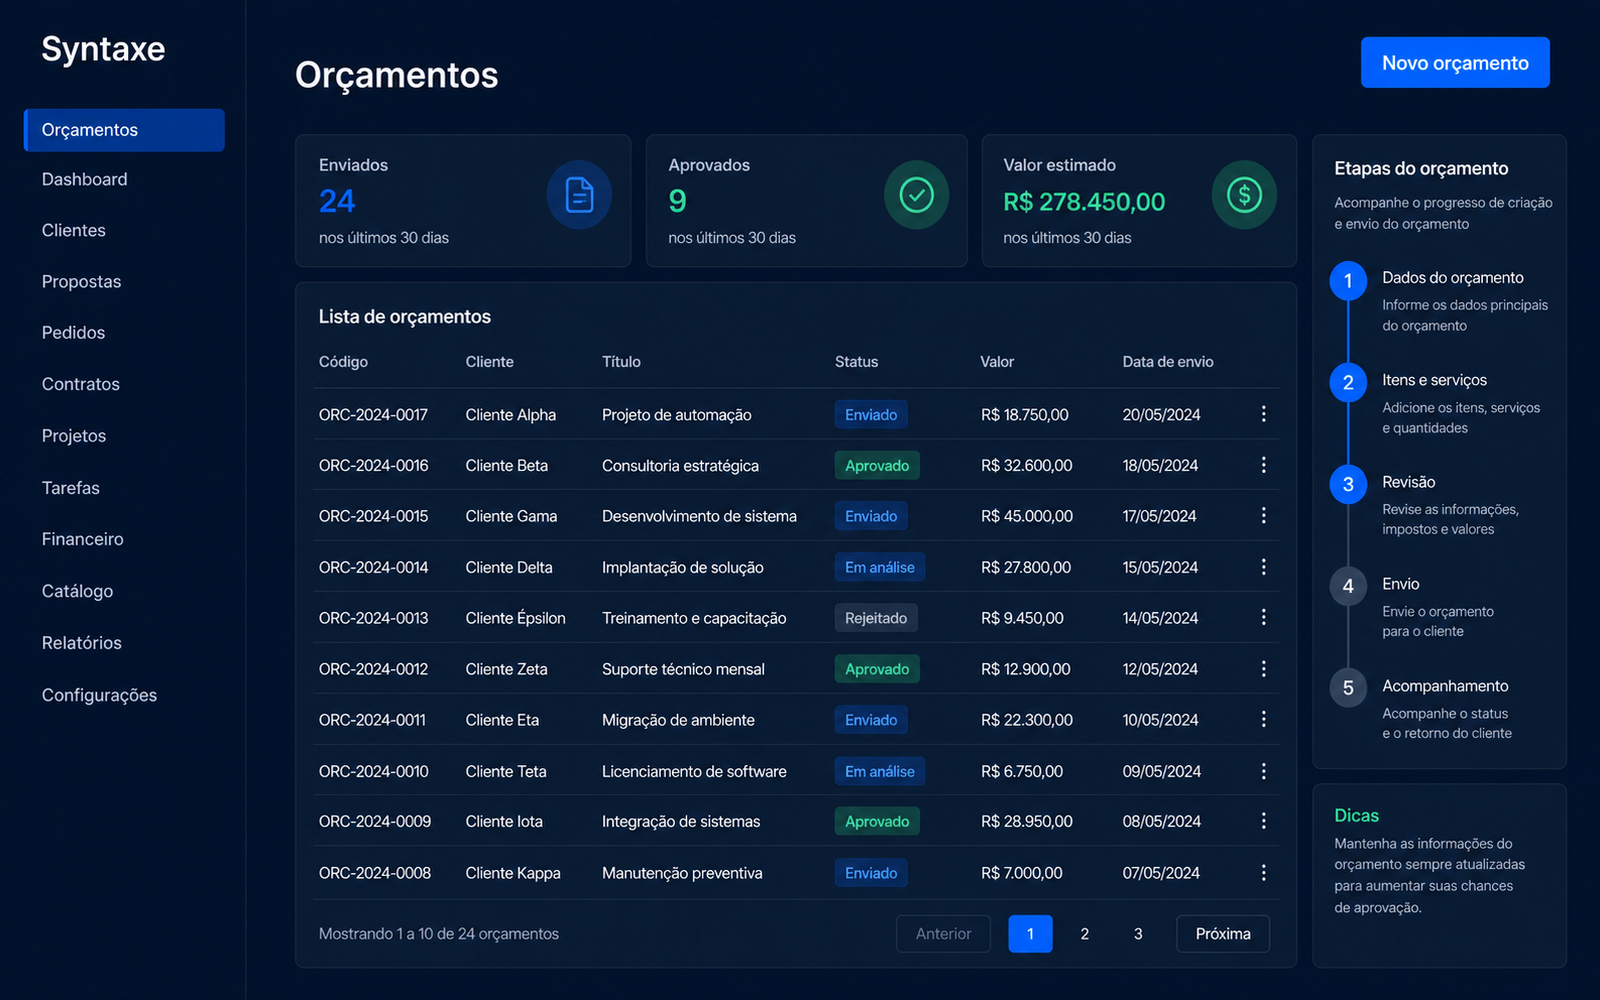Image resolution: width=1600 pixels, height=1000 pixels.
Task: Click the checkmark icon on Aprovados card
Action: [x=916, y=195]
